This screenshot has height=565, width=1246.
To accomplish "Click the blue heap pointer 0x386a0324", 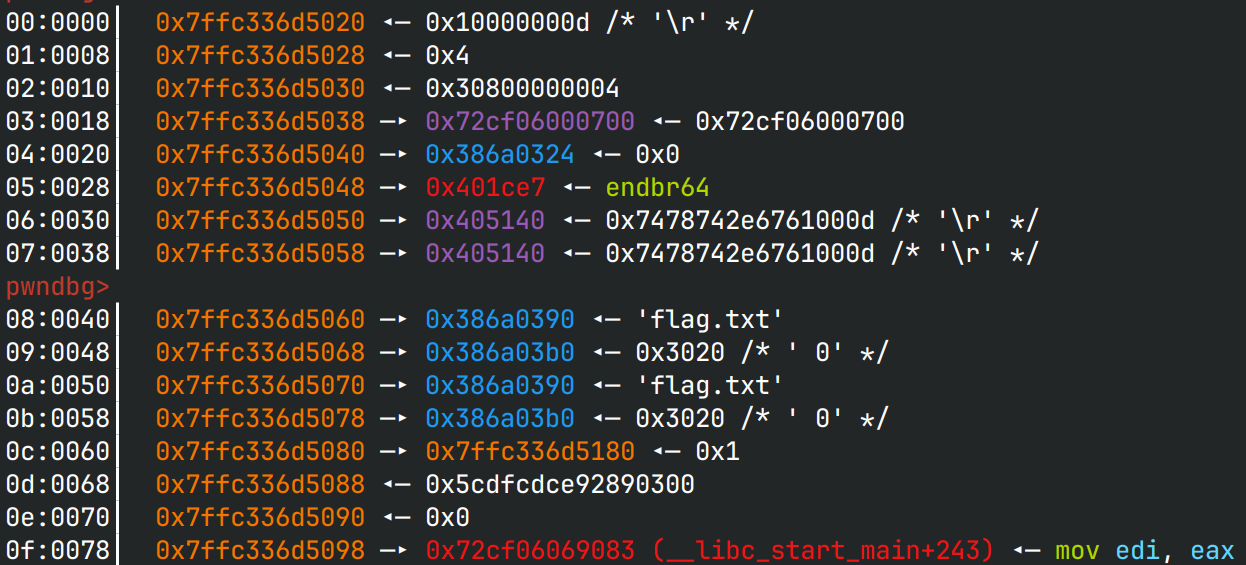I will pyautogui.click(x=500, y=154).
